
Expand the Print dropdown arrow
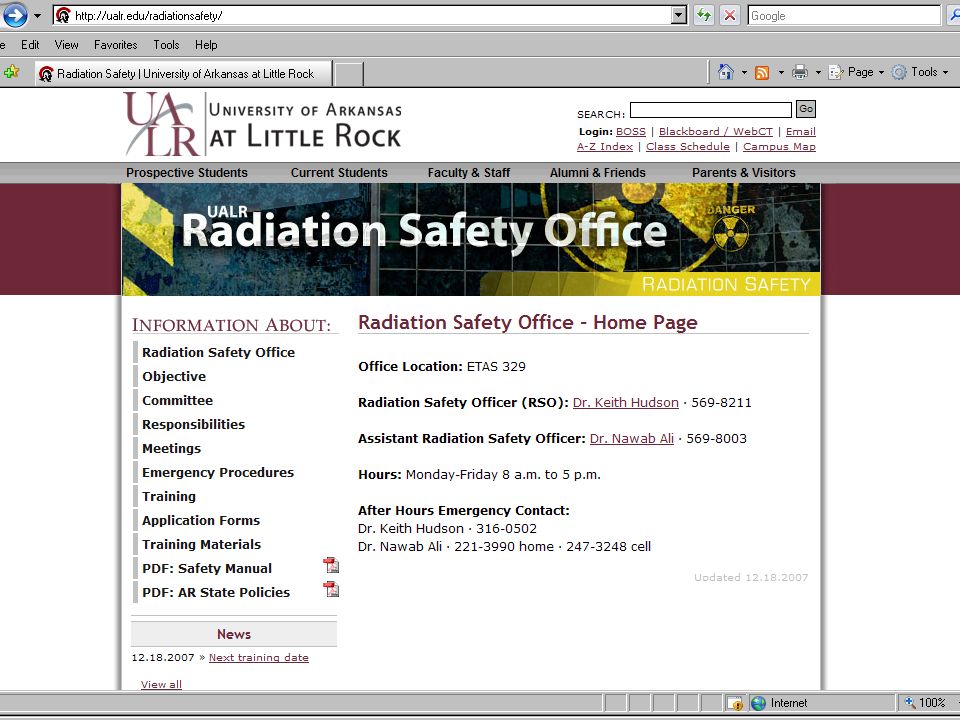point(818,73)
